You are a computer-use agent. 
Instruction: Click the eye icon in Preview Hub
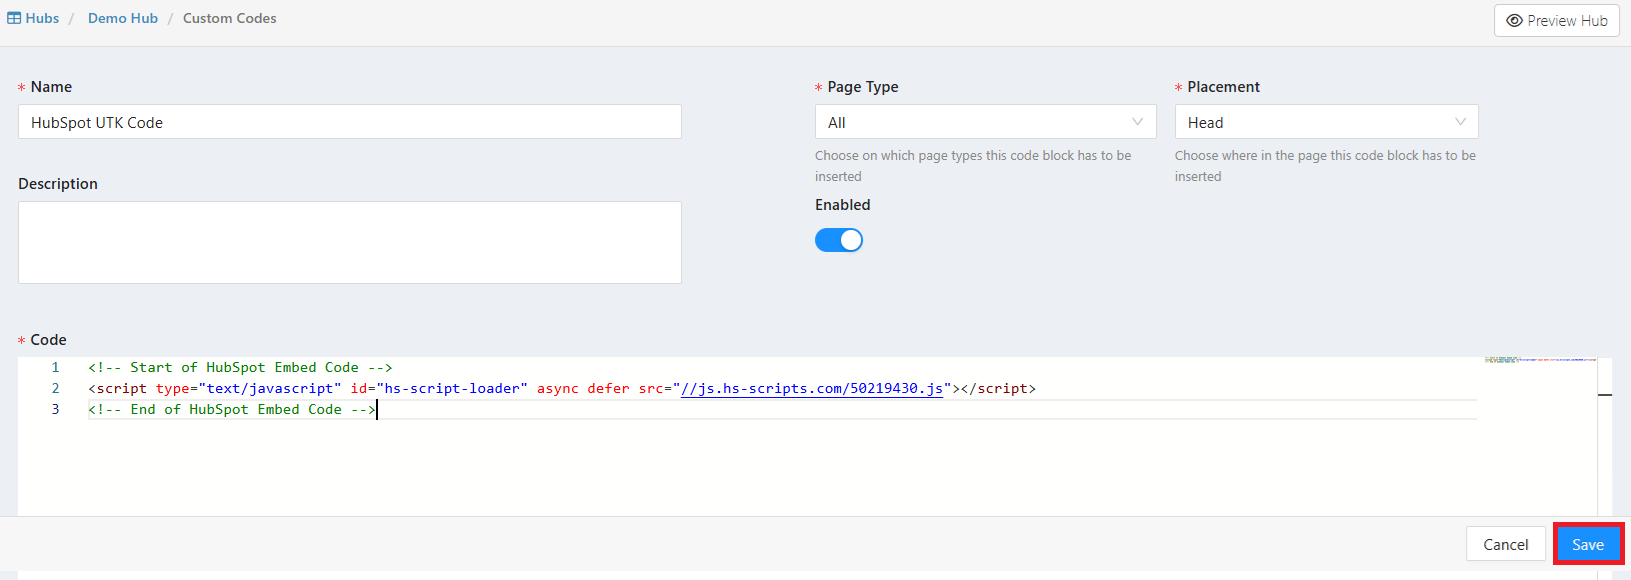point(1514,21)
